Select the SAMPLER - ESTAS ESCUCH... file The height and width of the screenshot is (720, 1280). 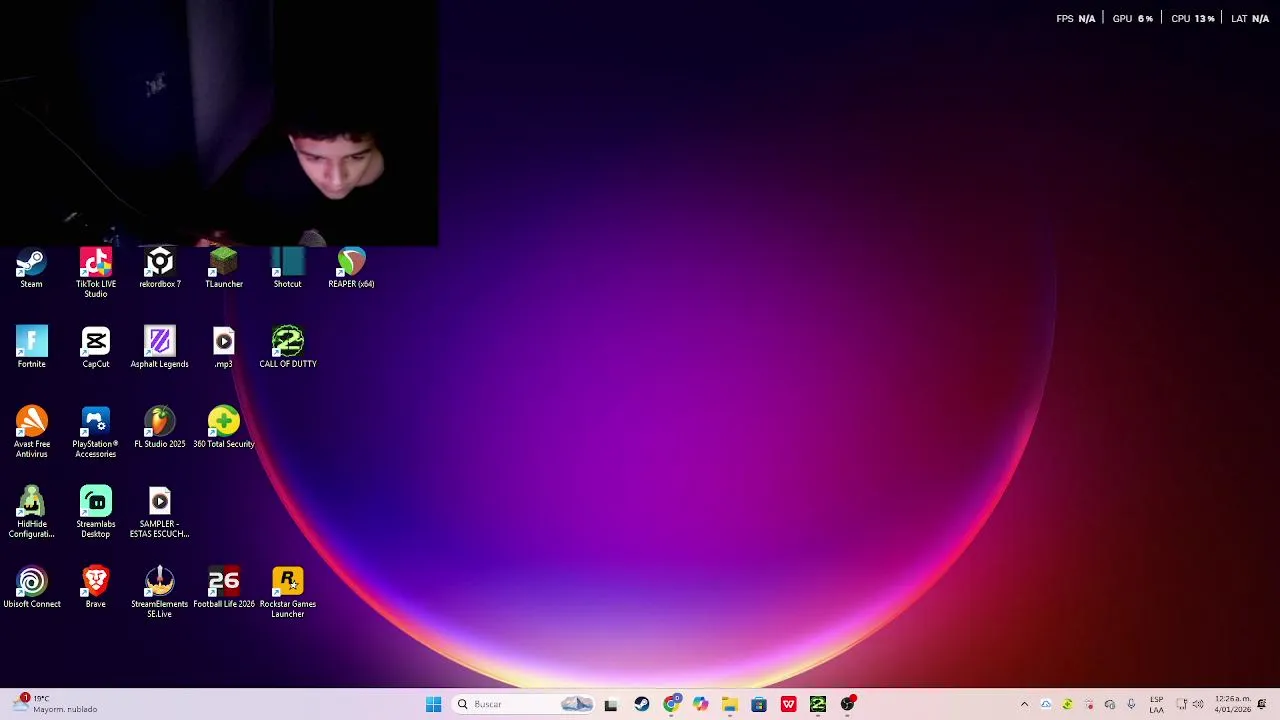159,512
